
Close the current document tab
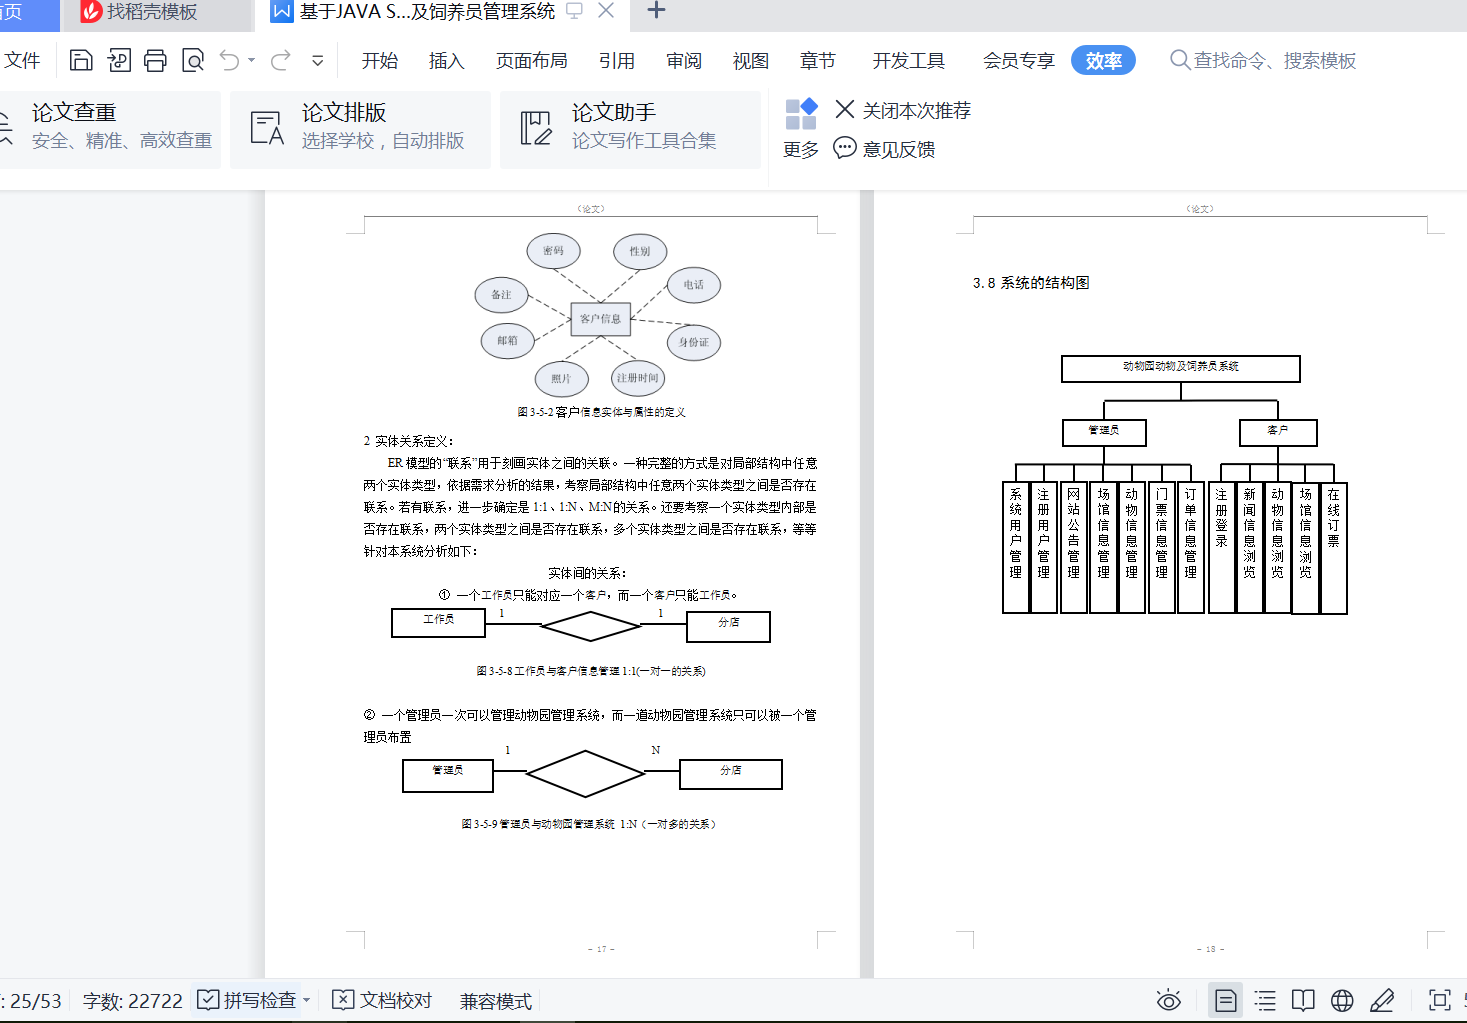[x=606, y=11]
